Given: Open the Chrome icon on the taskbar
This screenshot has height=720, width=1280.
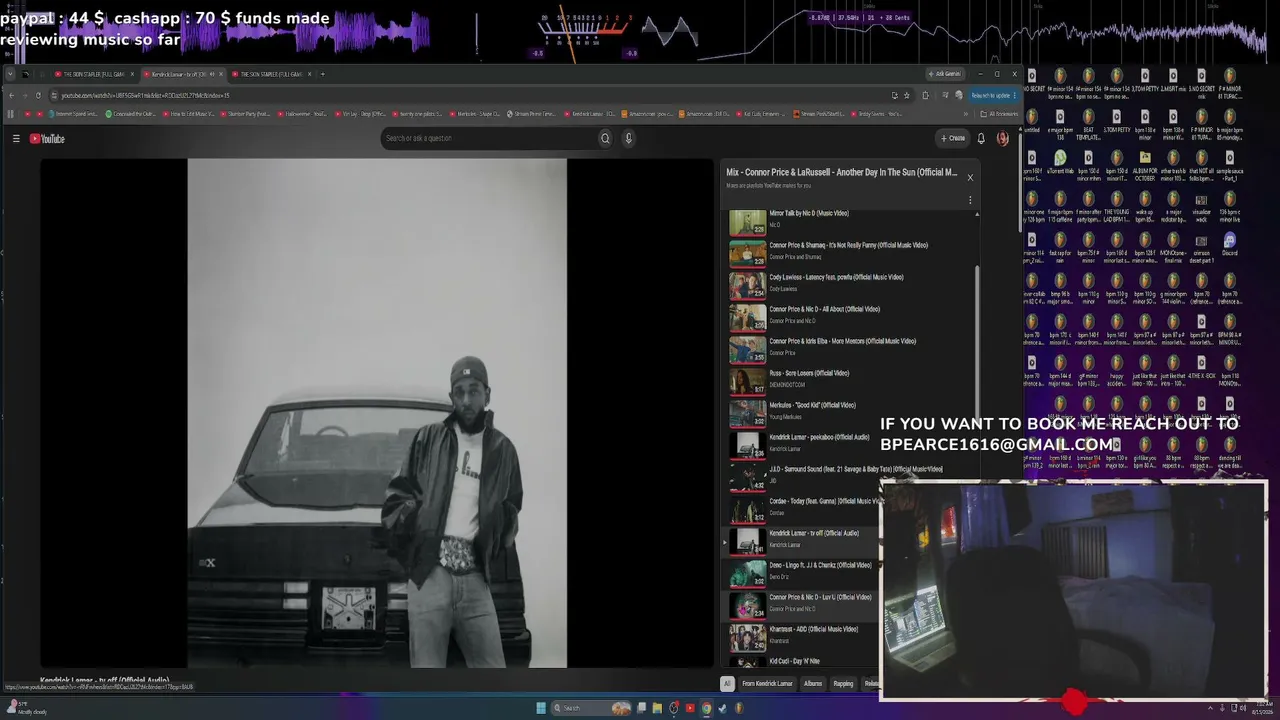Looking at the screenshot, I should (706, 708).
